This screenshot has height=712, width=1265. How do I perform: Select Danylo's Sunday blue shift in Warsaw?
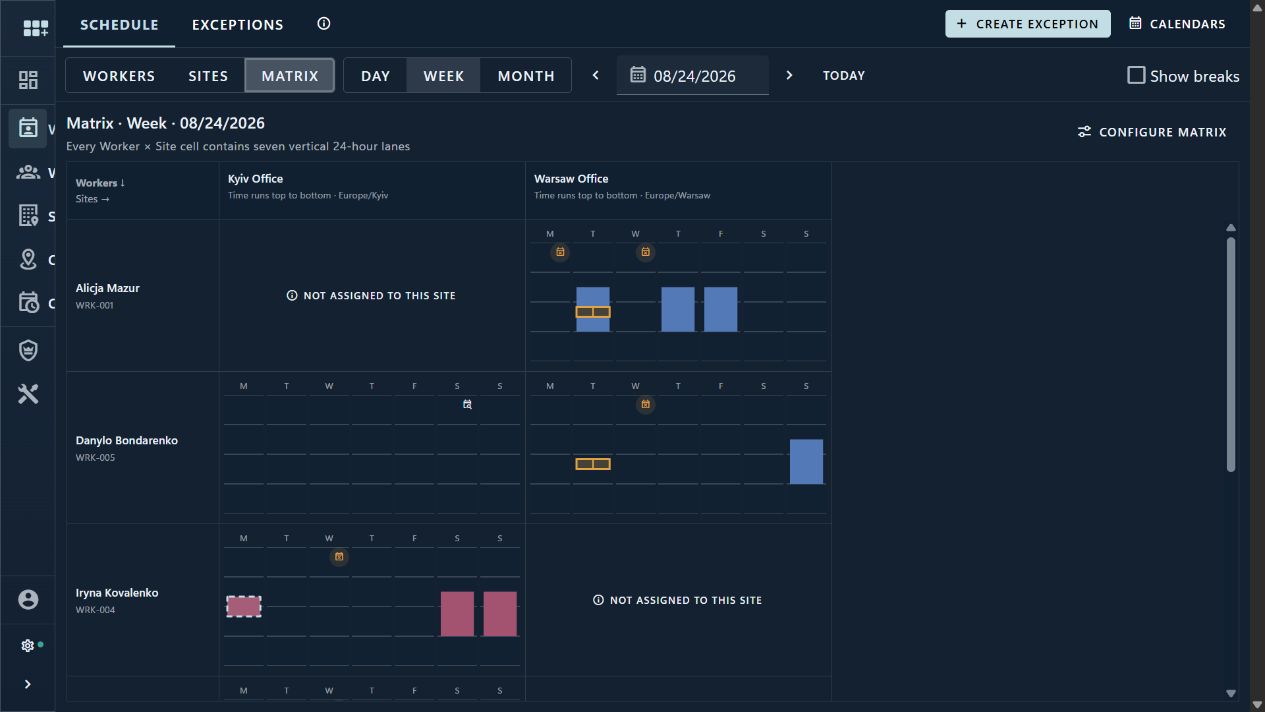[806, 461]
